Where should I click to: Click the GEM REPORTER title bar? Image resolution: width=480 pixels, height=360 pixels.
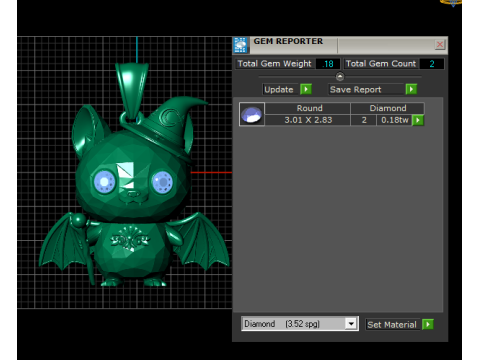point(340,45)
